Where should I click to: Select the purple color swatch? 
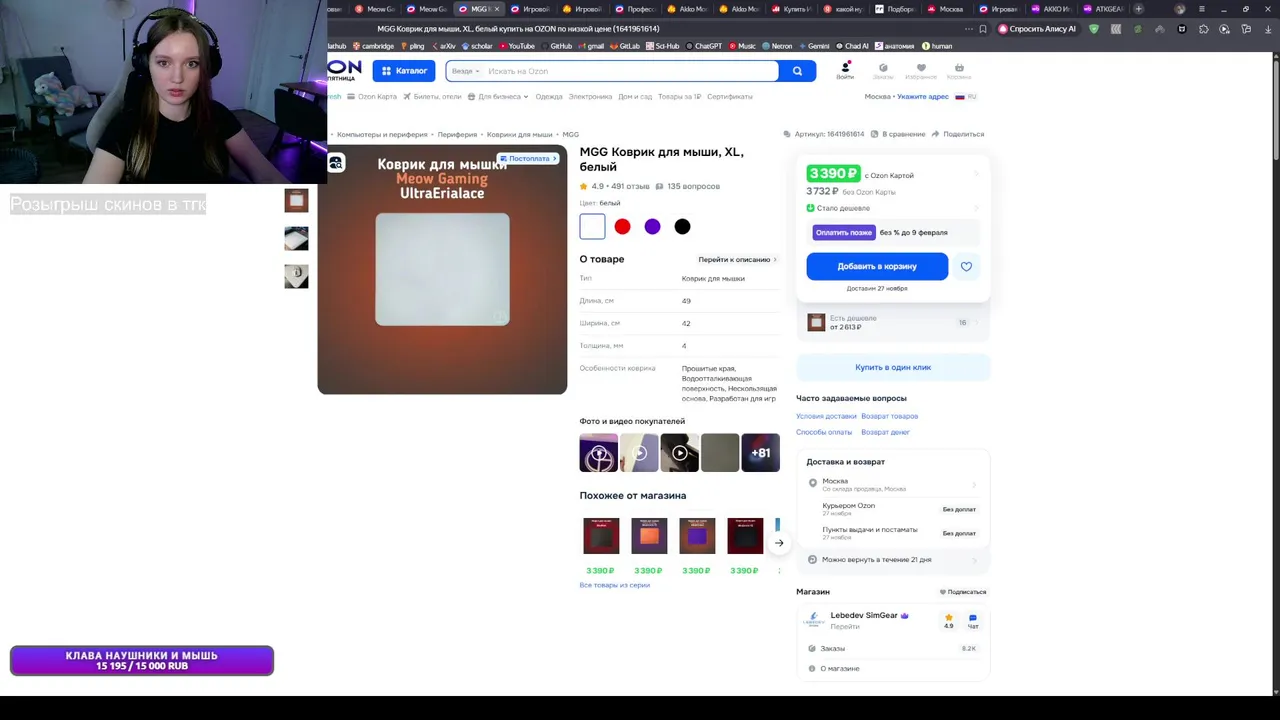coord(652,227)
